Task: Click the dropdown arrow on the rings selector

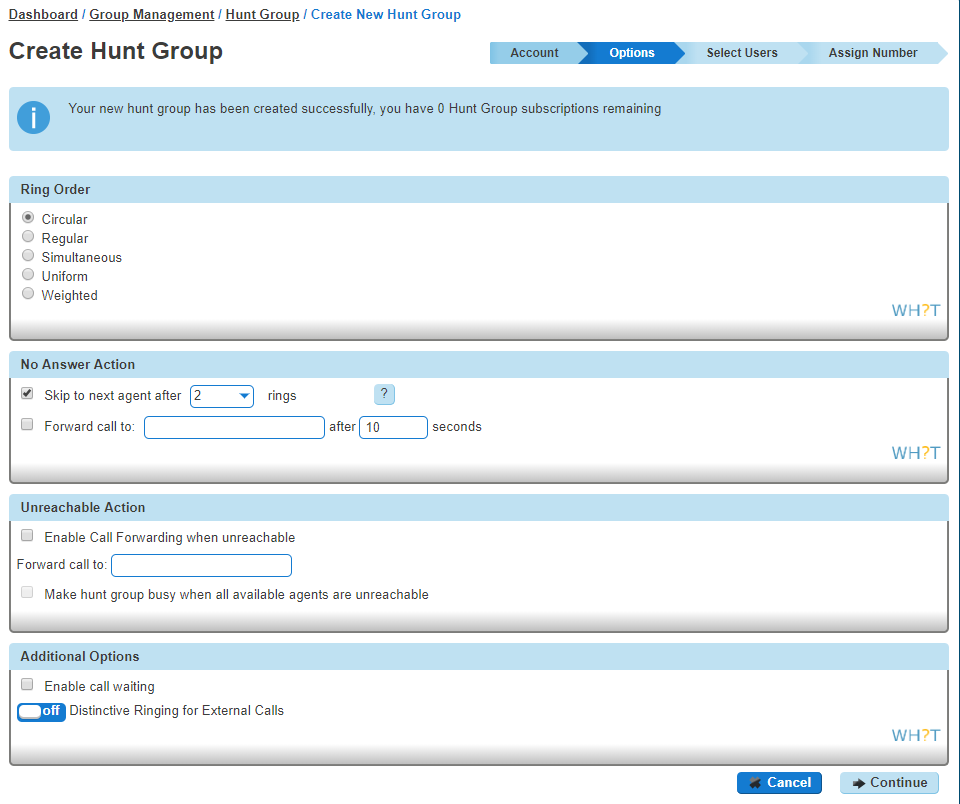Action: 245,396
